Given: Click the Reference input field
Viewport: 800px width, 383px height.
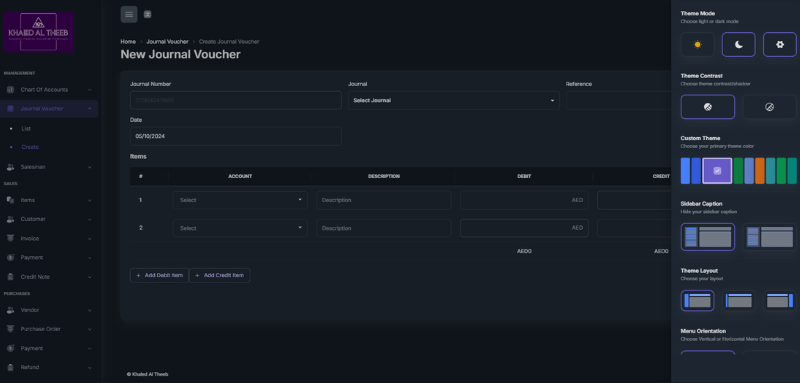Looking at the screenshot, I should click(x=618, y=100).
